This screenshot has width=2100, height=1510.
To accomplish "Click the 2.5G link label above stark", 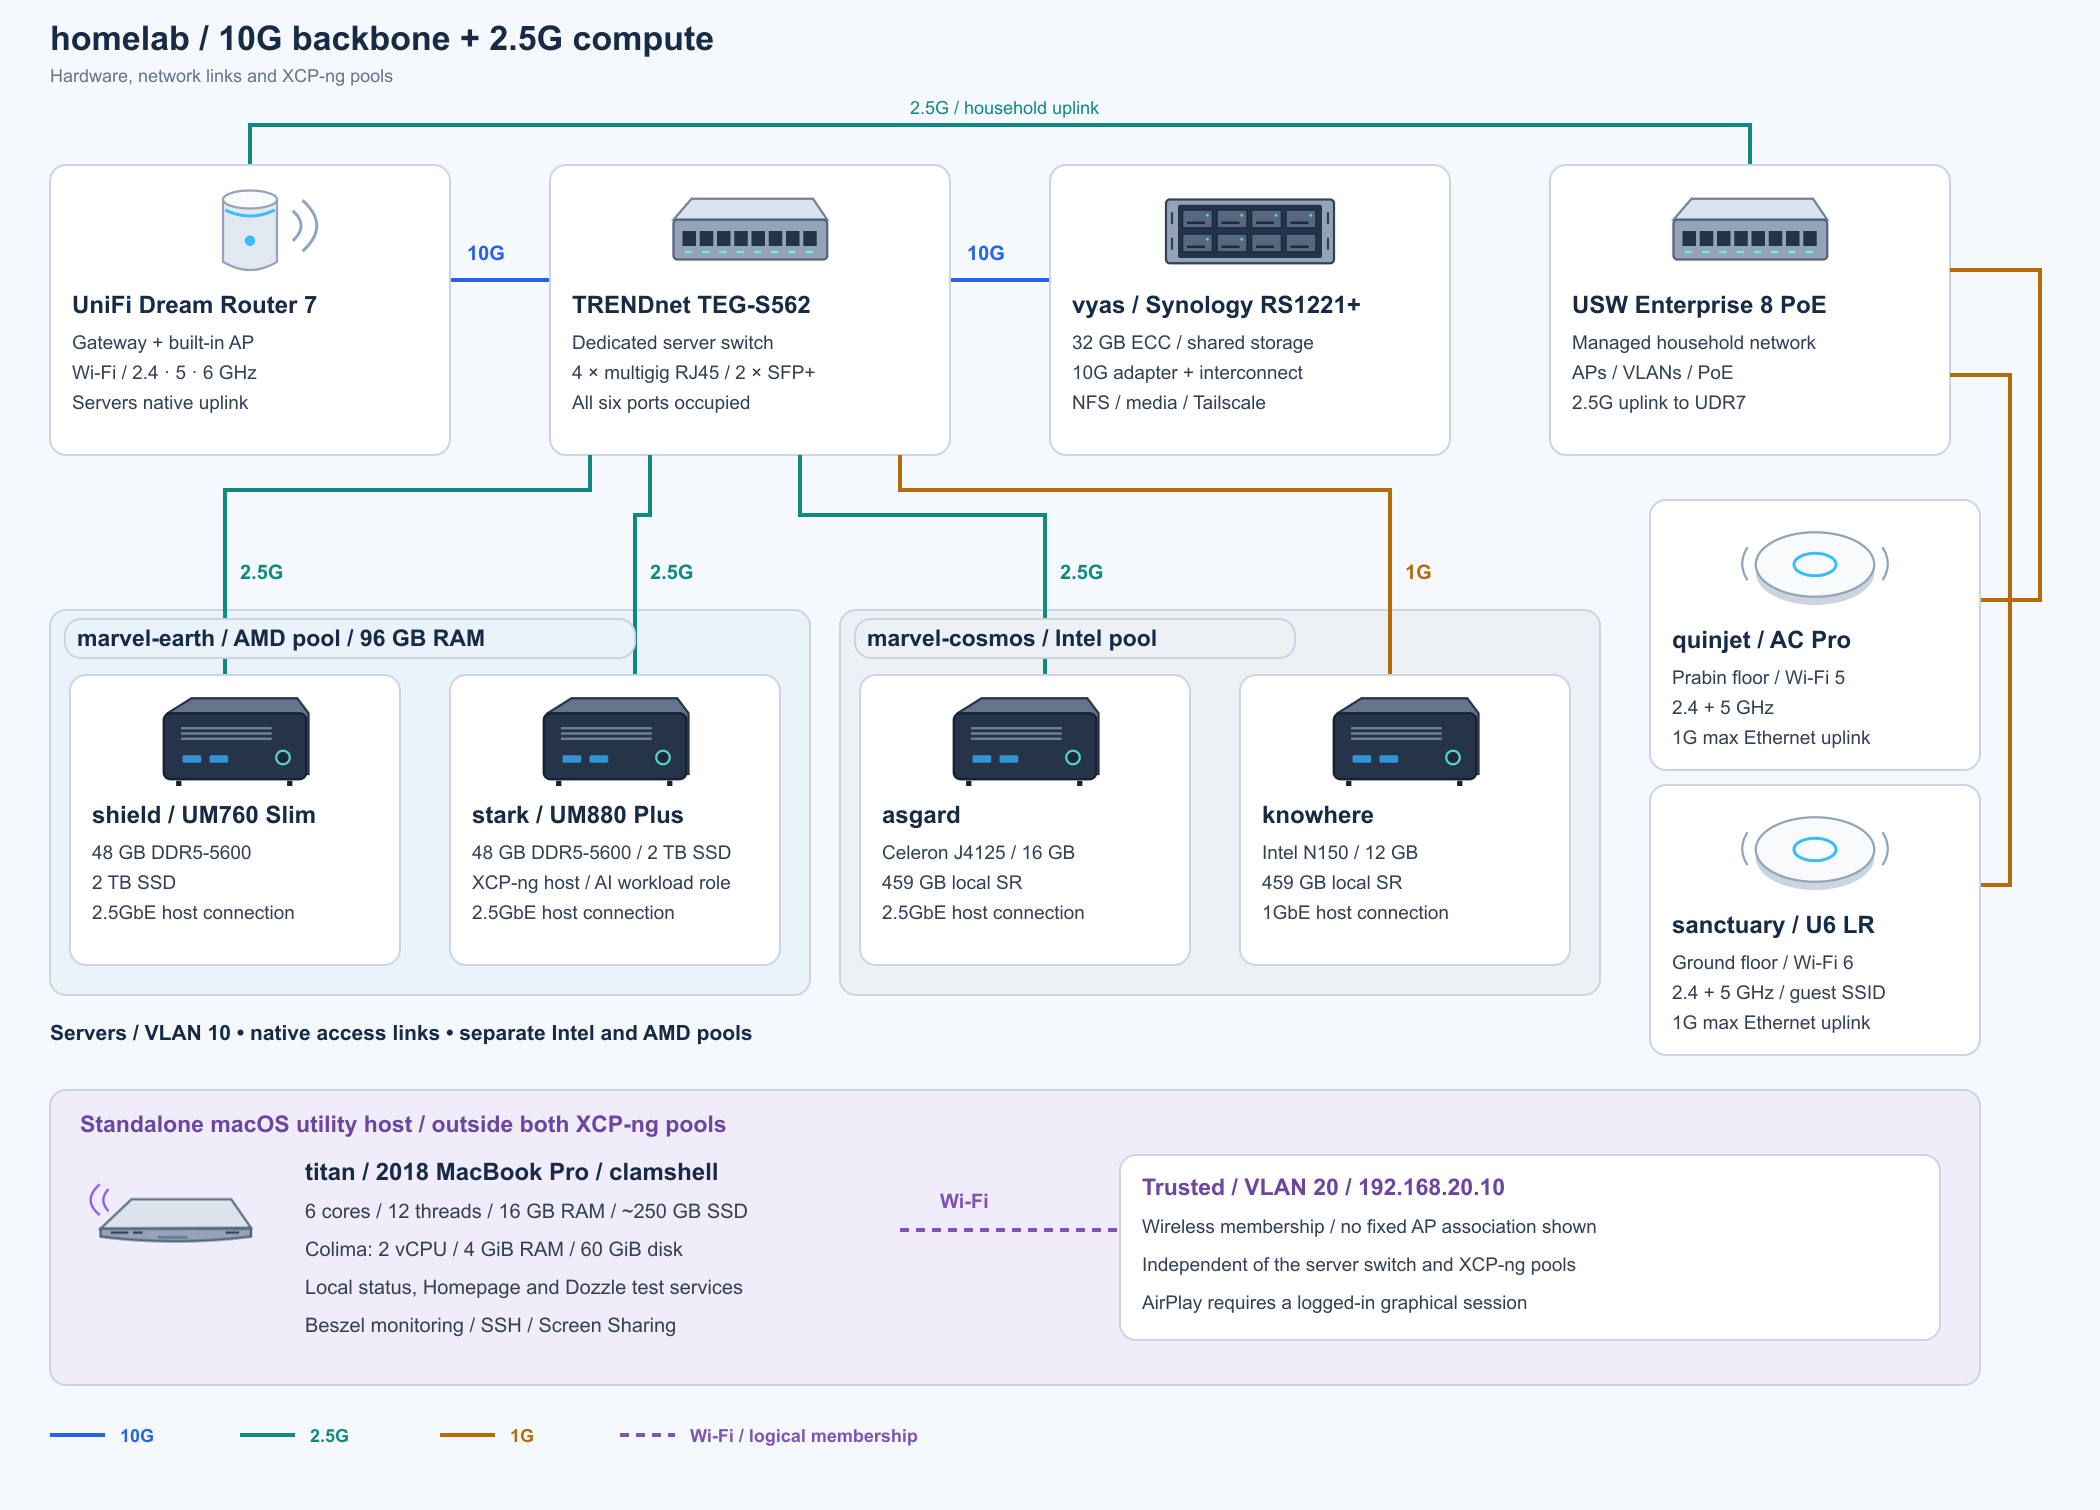I will (671, 572).
